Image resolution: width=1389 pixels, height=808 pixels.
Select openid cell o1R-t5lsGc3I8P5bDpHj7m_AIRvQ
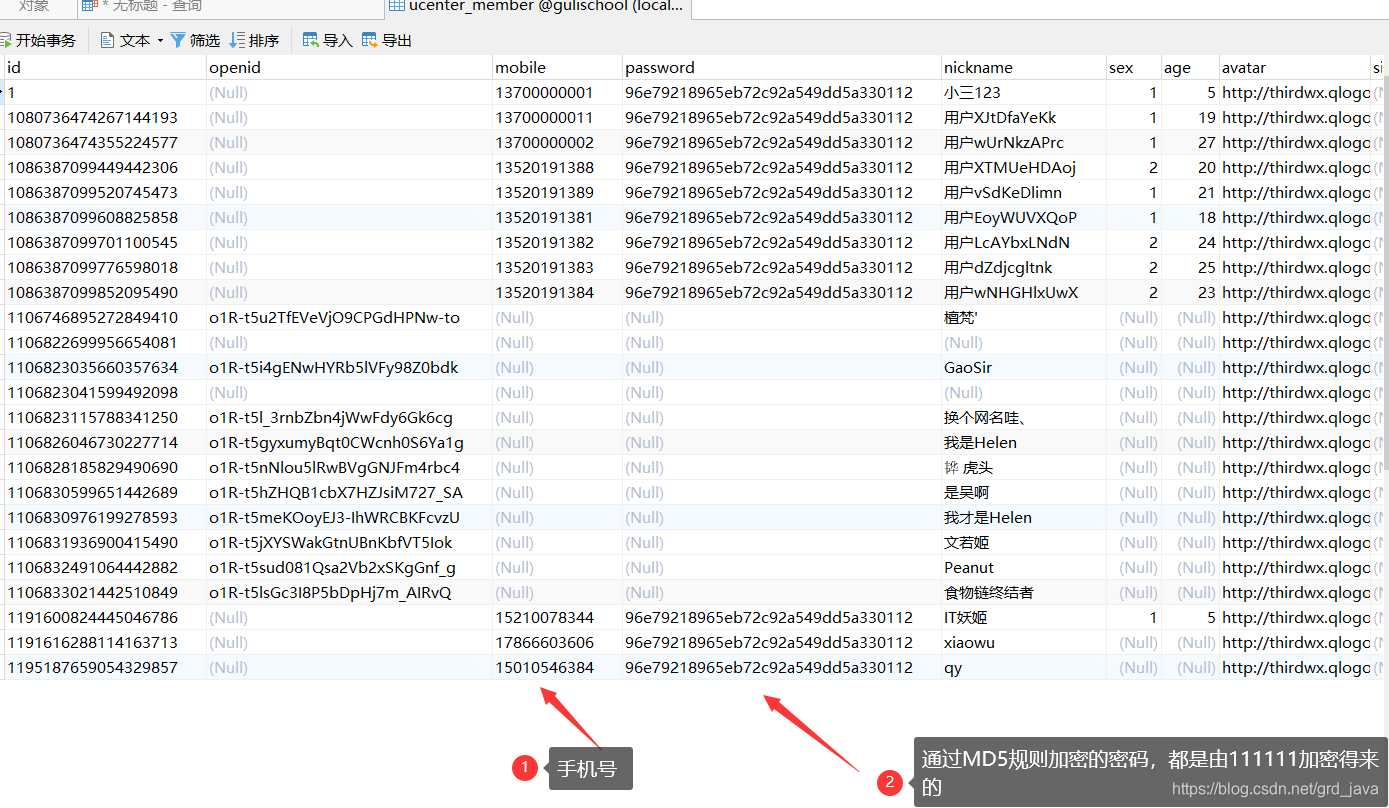pyautogui.click(x=349, y=593)
